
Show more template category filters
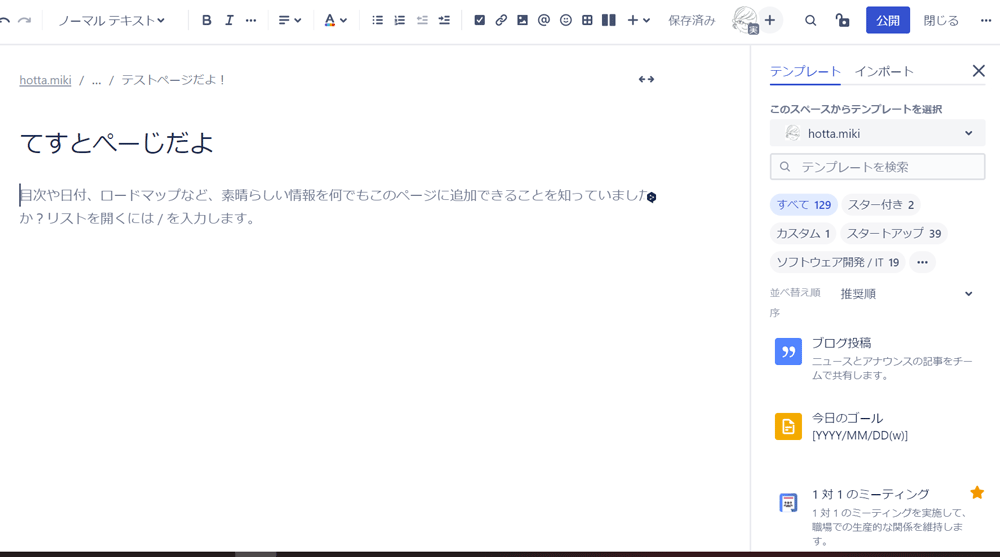pos(922,262)
